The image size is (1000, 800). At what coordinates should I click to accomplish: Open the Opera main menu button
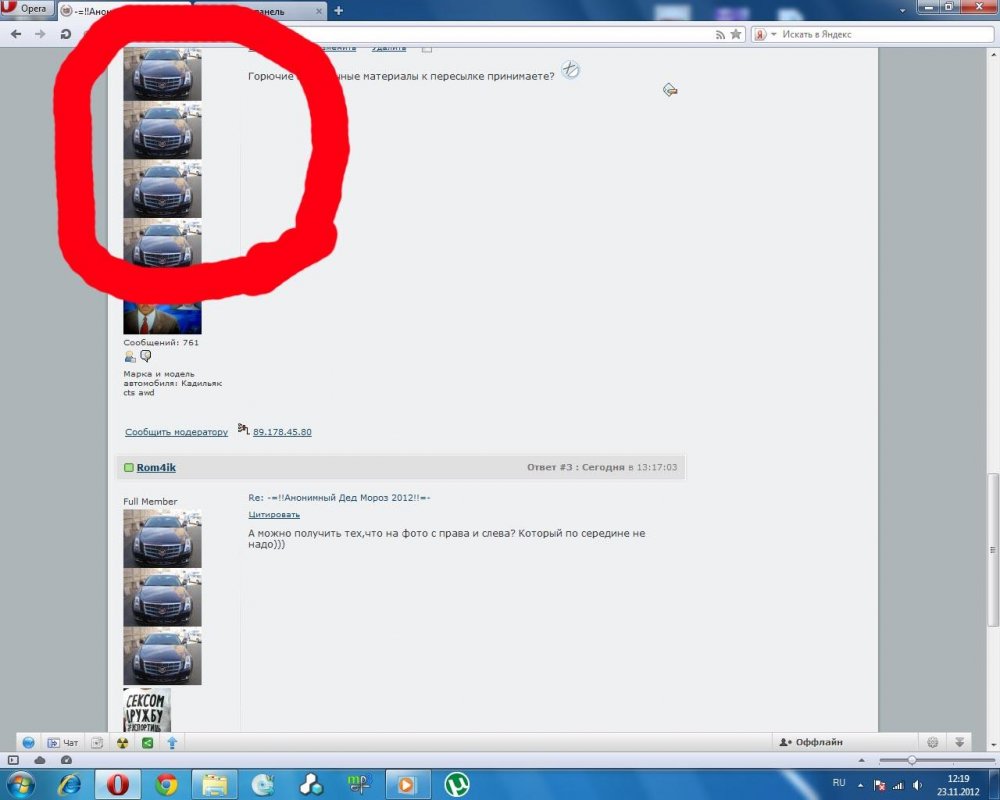pyautogui.click(x=27, y=9)
